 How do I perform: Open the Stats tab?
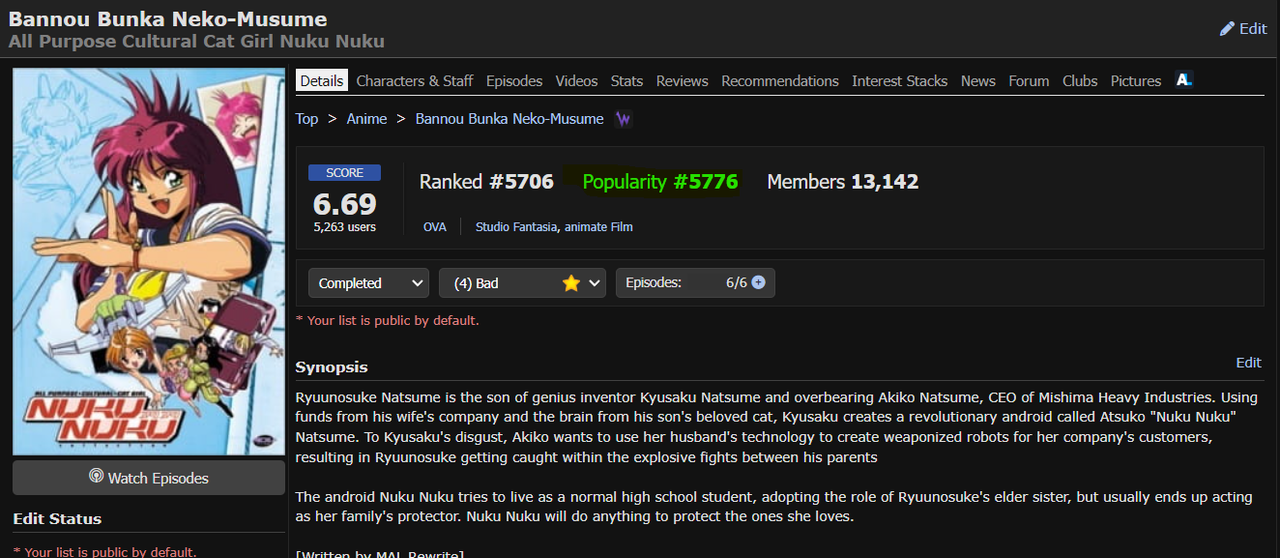[627, 81]
